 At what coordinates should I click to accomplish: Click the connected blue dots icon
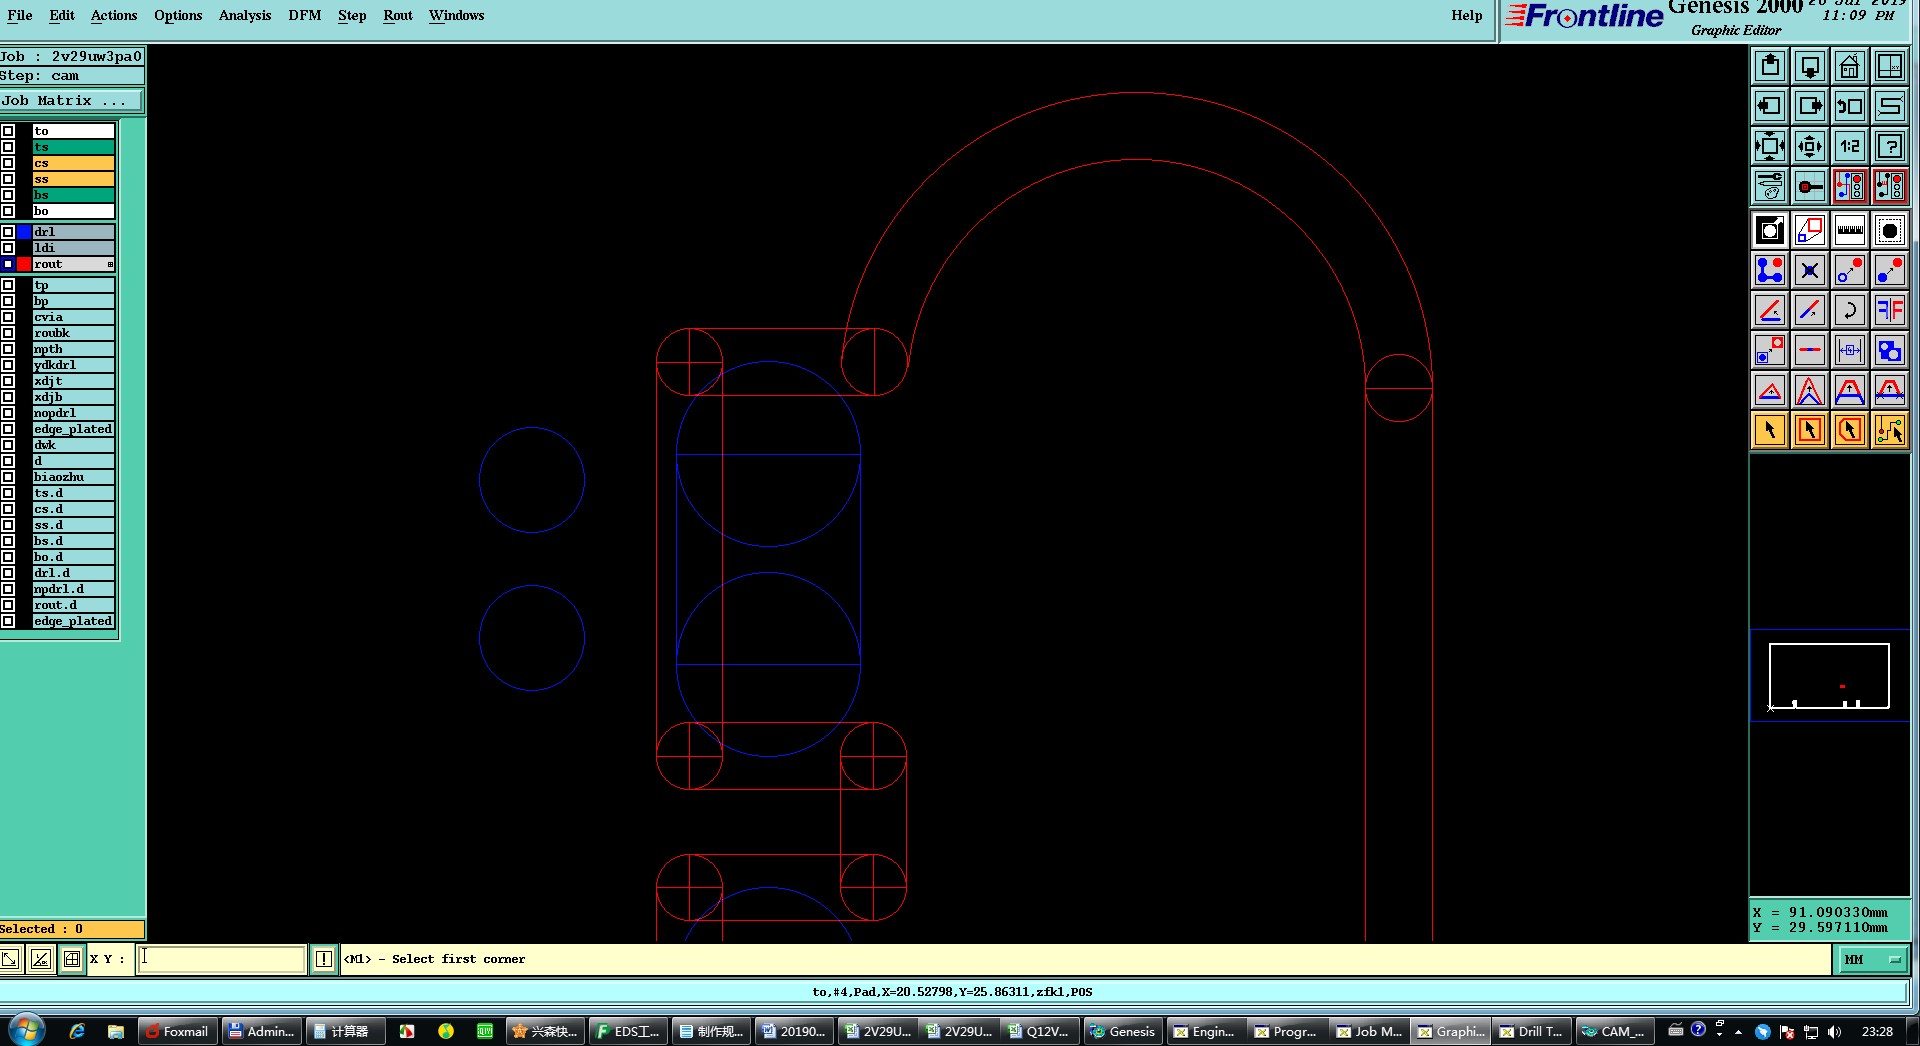(1770, 271)
